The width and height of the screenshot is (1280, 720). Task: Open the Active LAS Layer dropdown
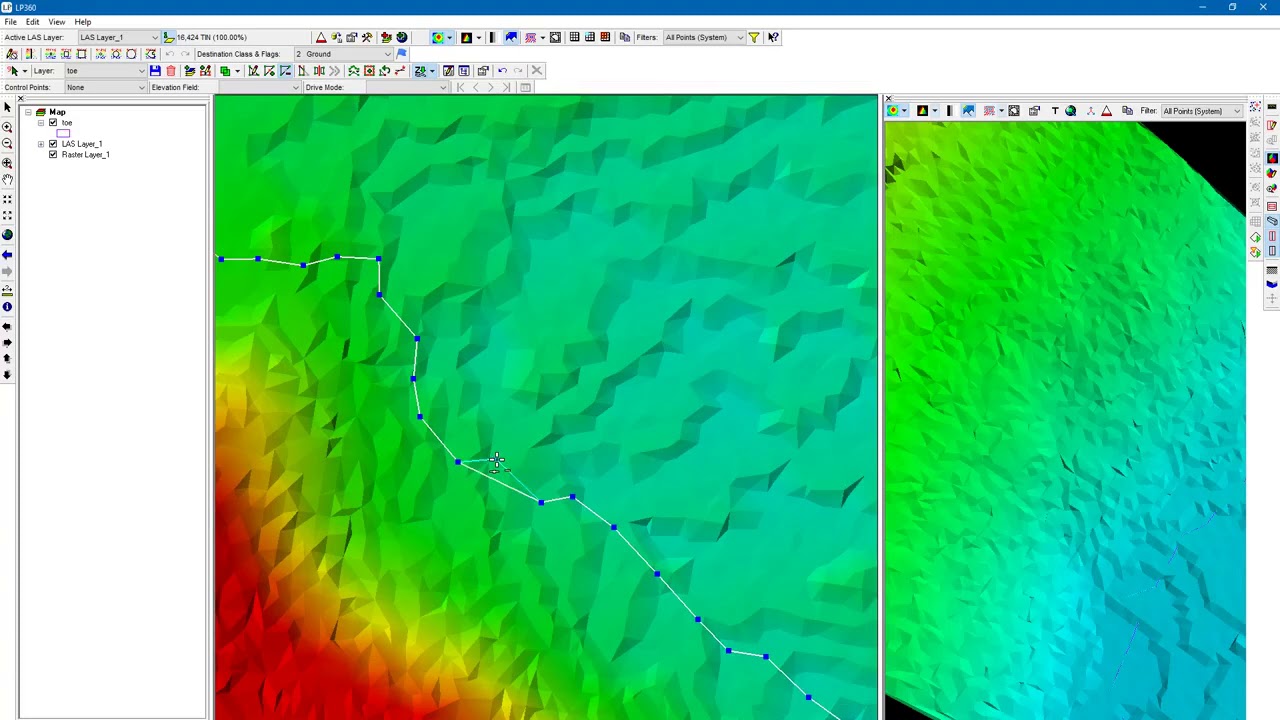point(118,38)
